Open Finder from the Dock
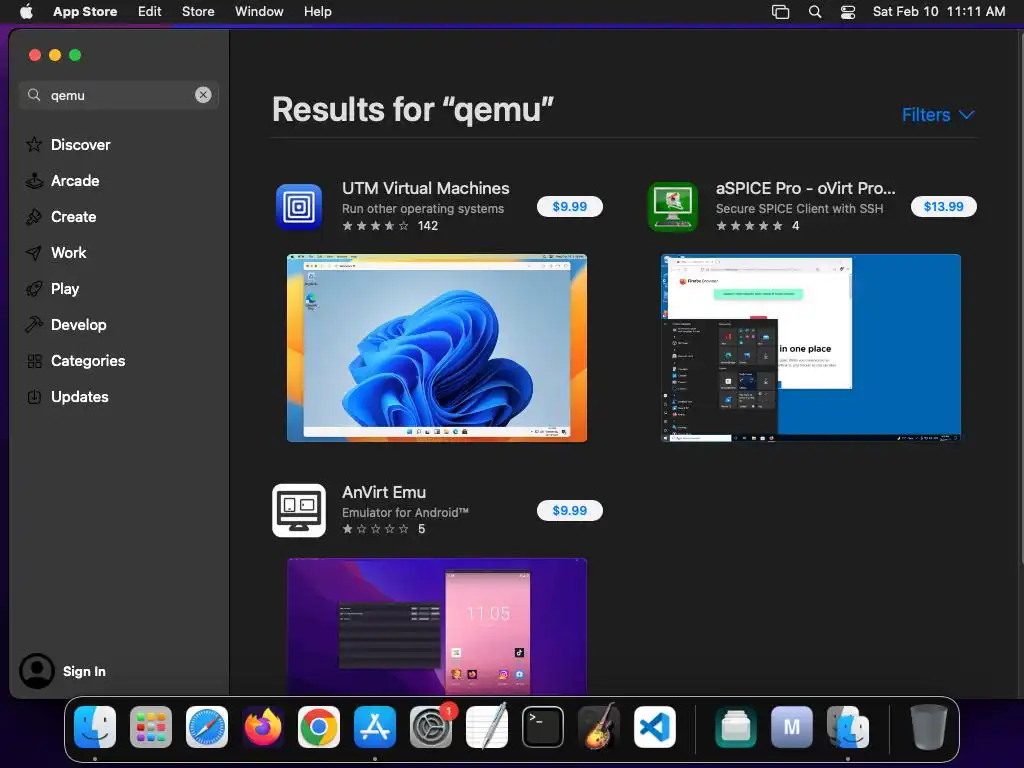This screenshot has height=768, width=1024. (95, 727)
